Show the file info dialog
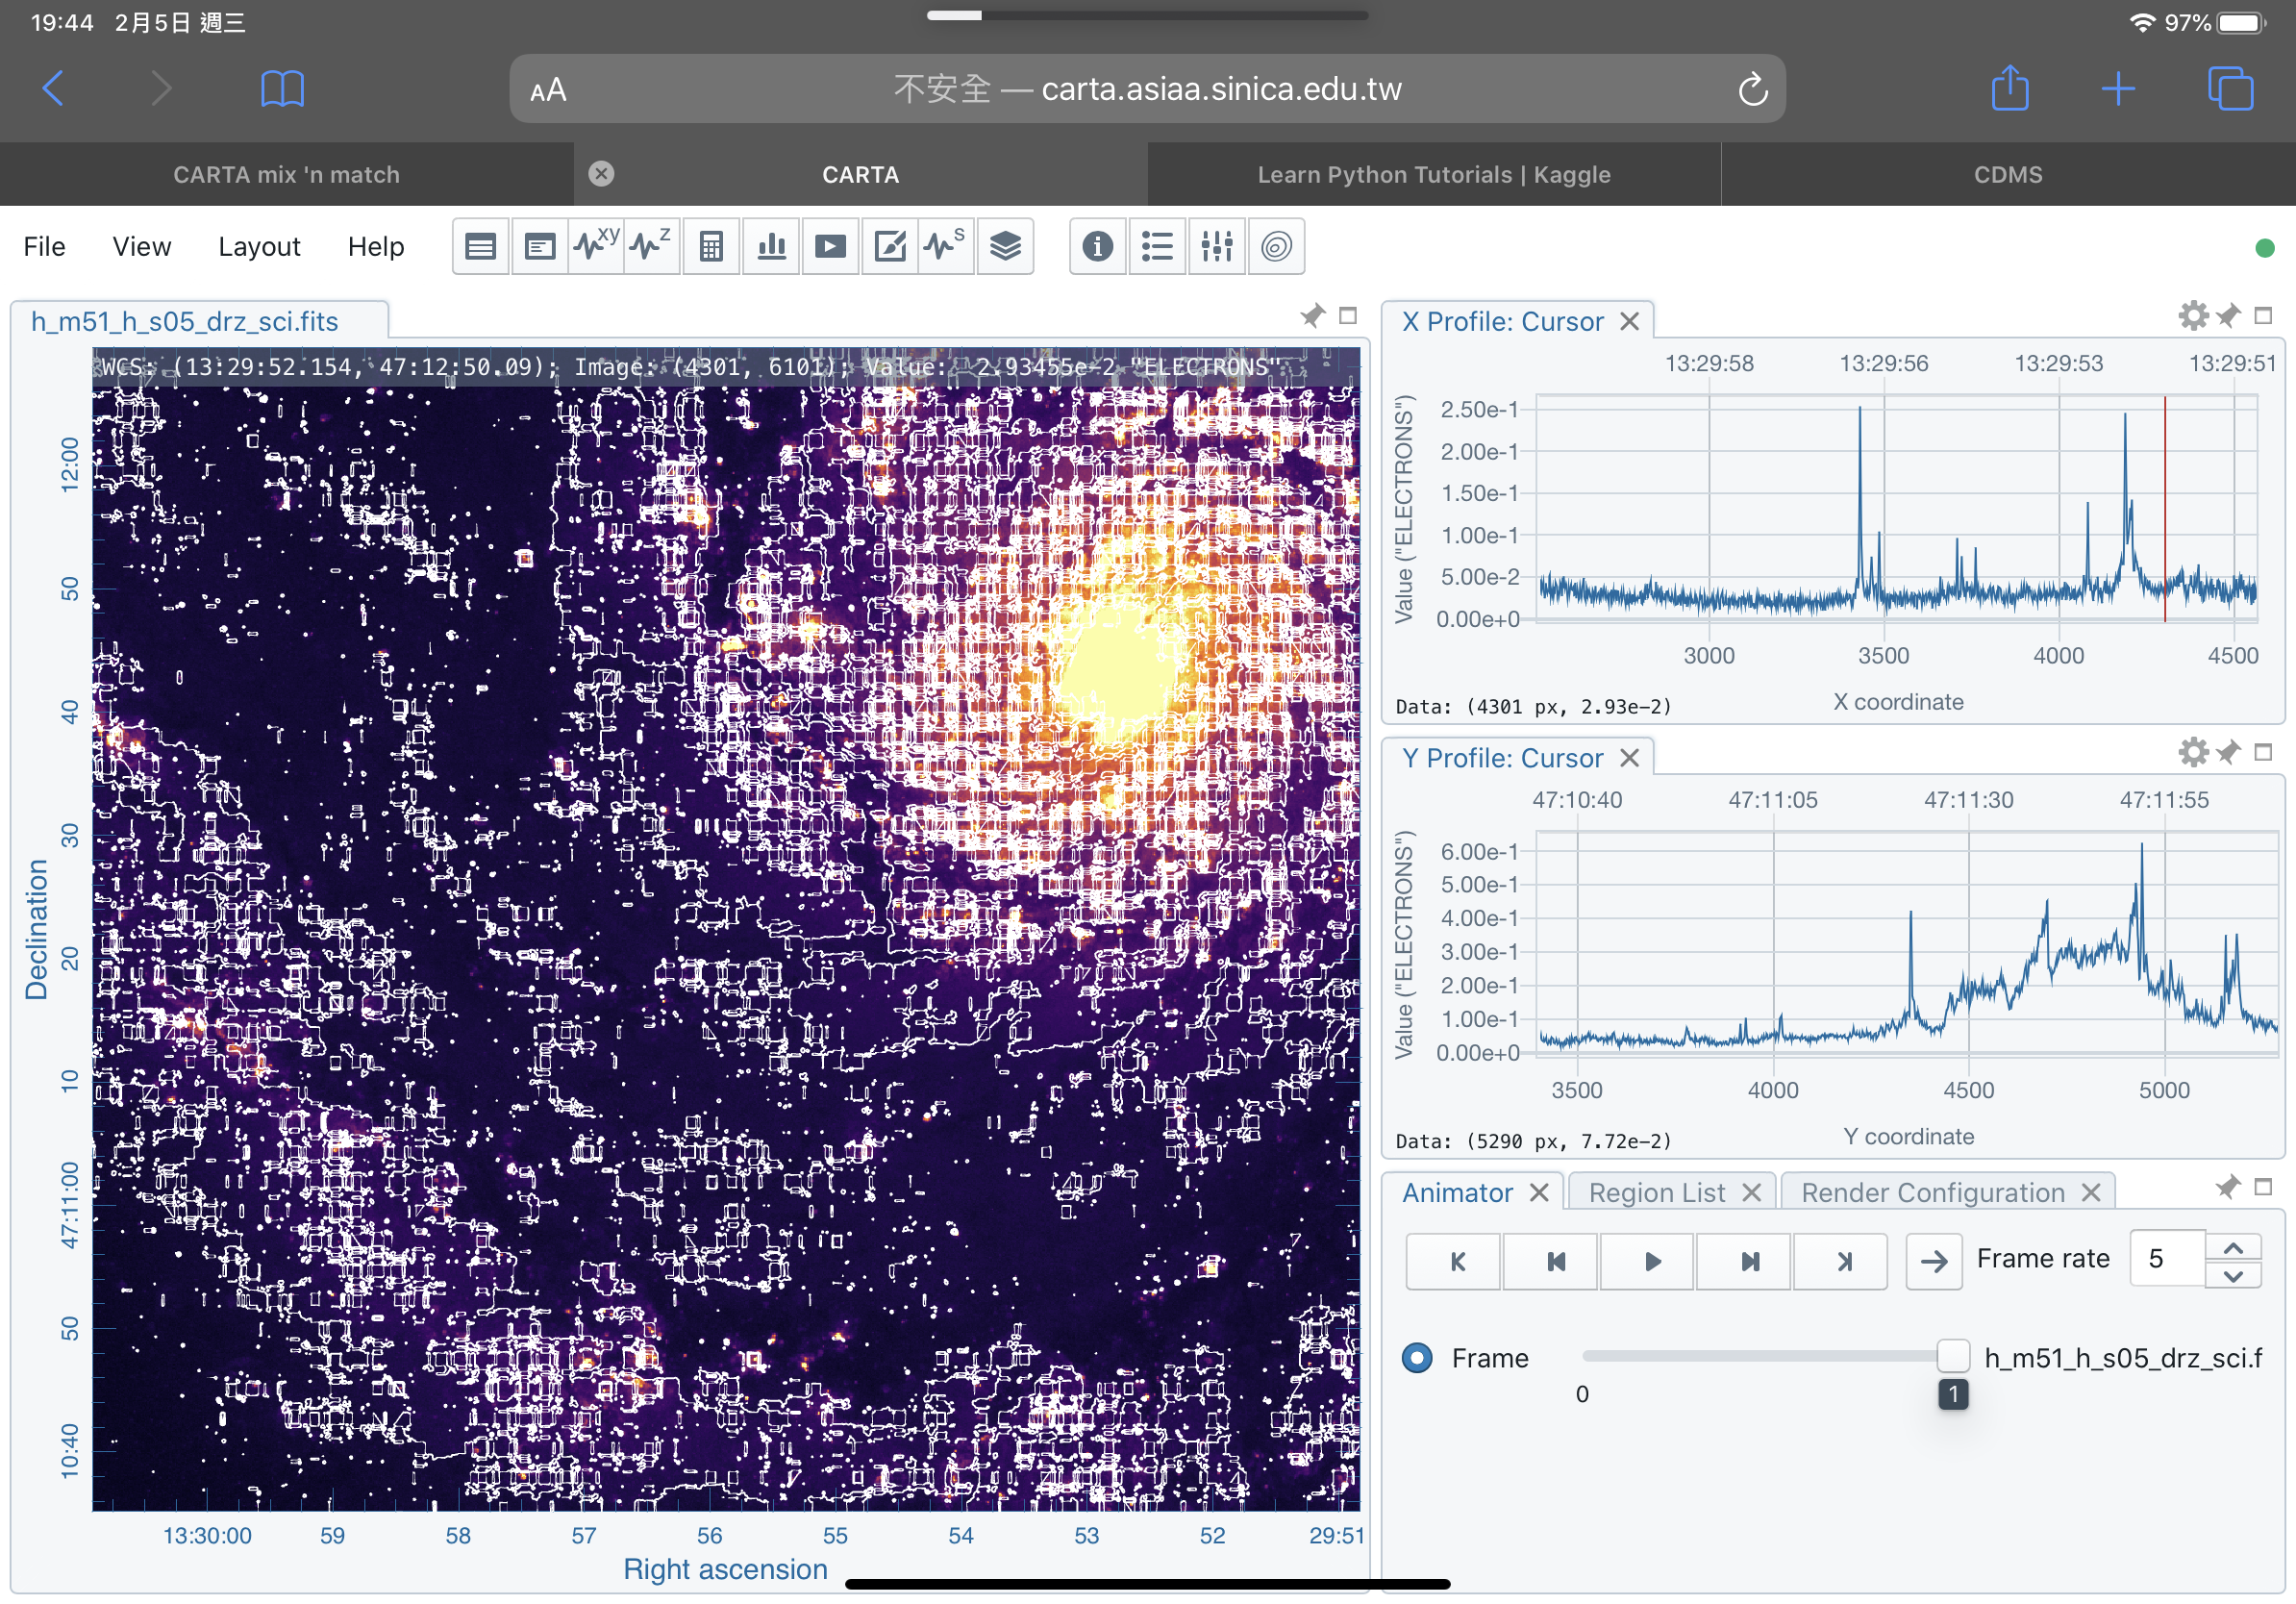The width and height of the screenshot is (2296, 1604). pyautogui.click(x=1098, y=246)
